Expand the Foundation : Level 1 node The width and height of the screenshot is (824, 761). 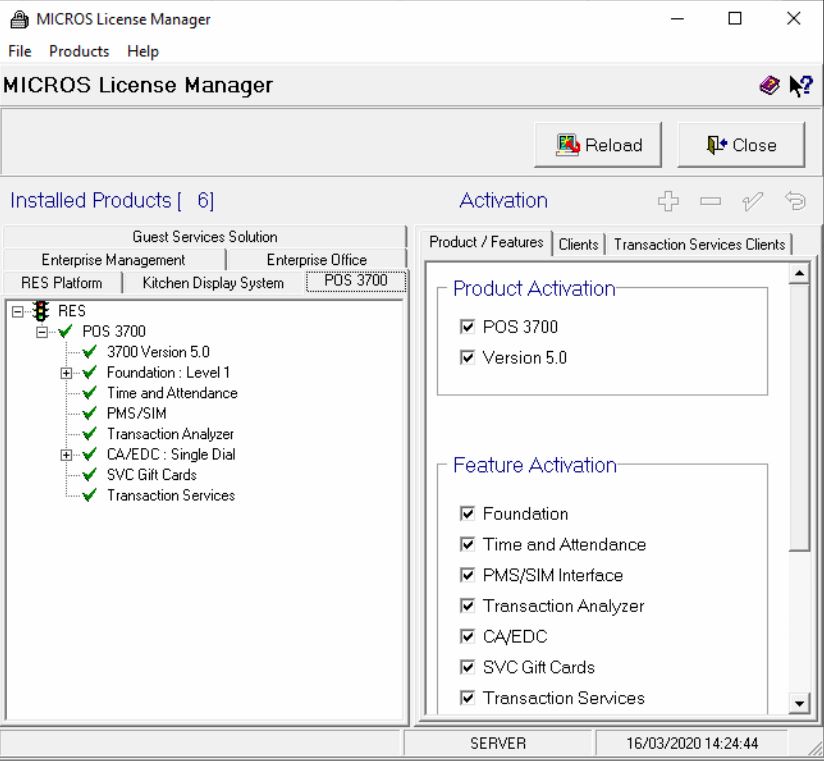(x=66, y=373)
